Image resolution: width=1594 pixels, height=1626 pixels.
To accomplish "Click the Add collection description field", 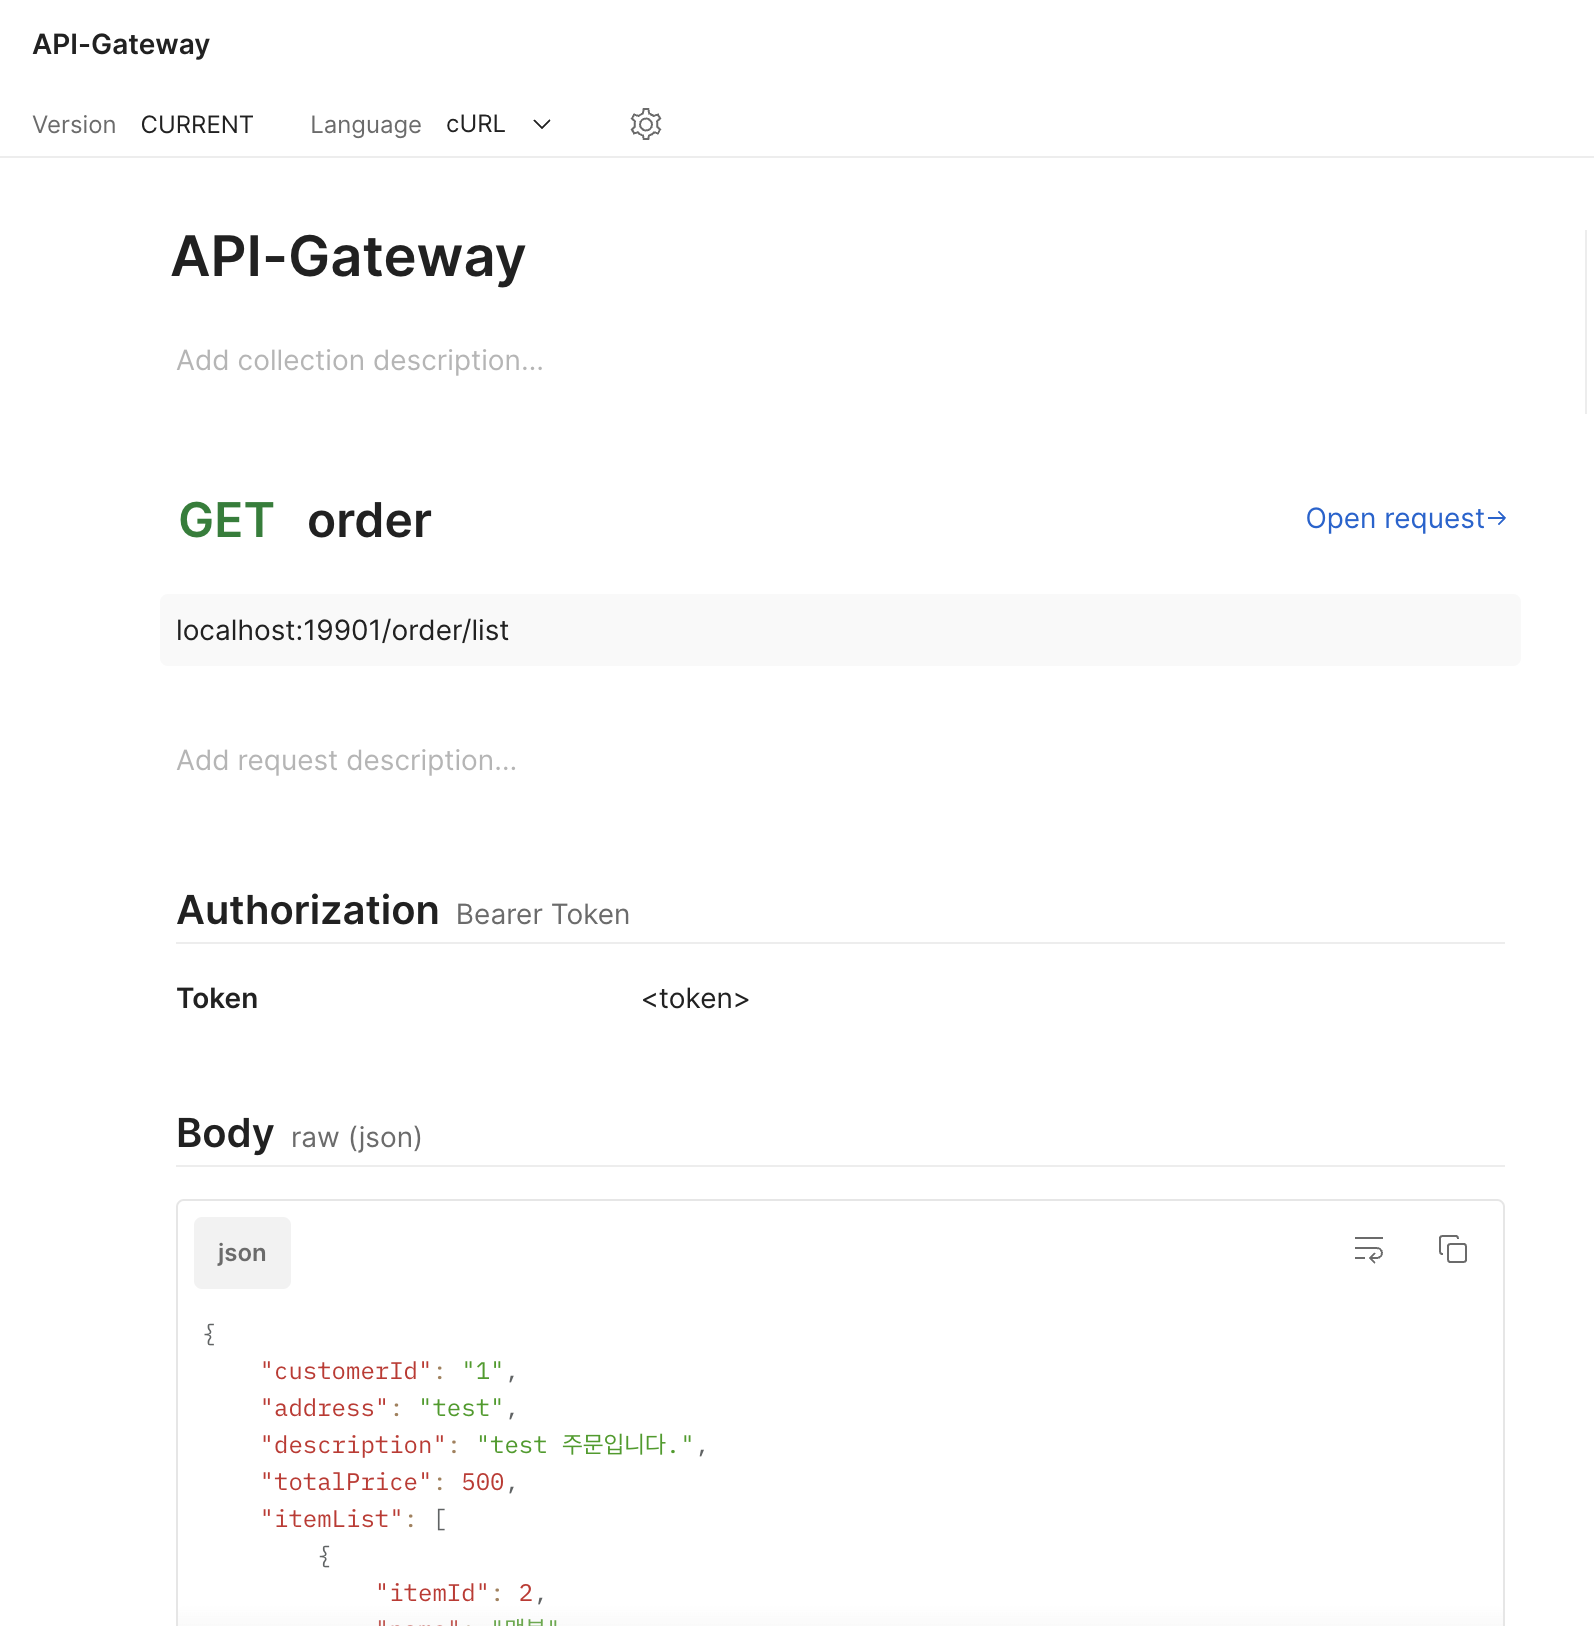I will (360, 360).
